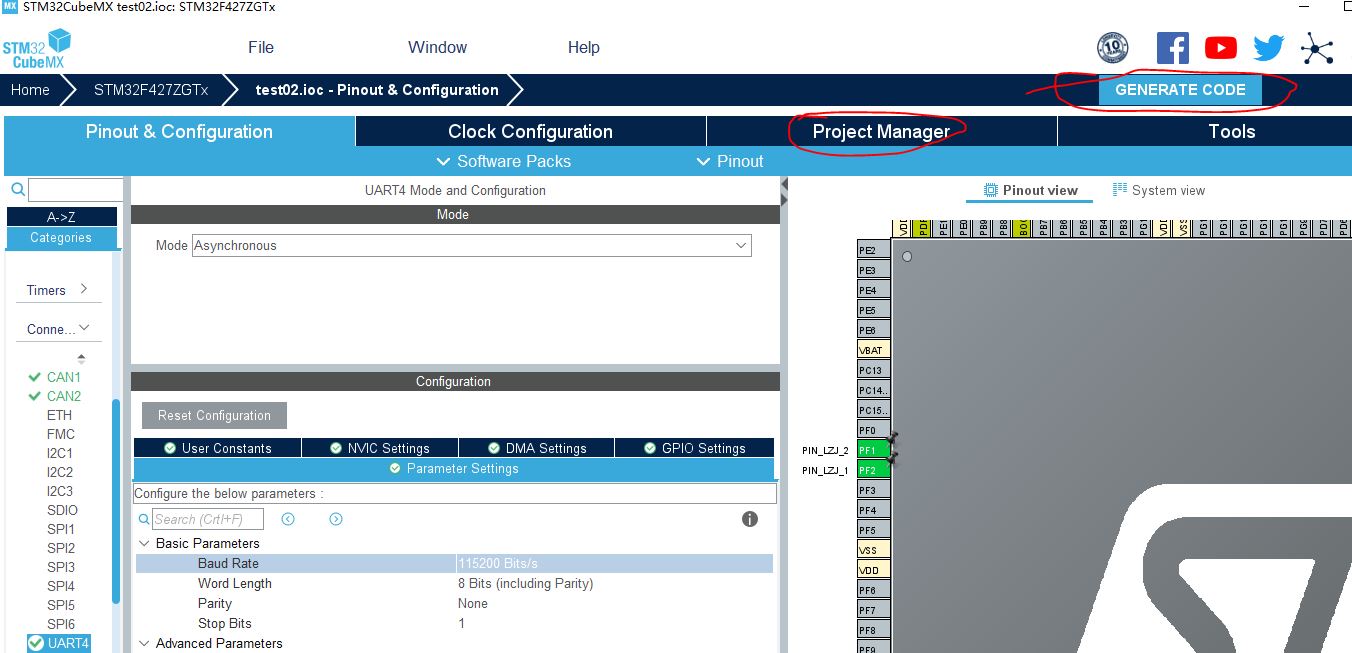The image size is (1352, 653).
Task: Open the Window menu
Action: pos(437,47)
